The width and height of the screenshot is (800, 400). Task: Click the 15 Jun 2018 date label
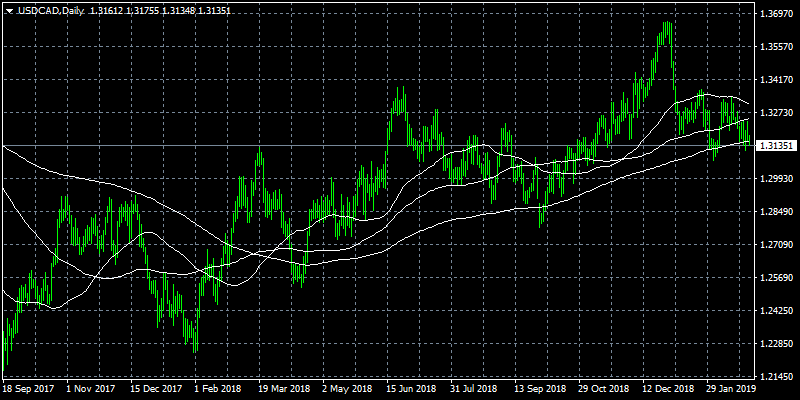click(x=410, y=388)
